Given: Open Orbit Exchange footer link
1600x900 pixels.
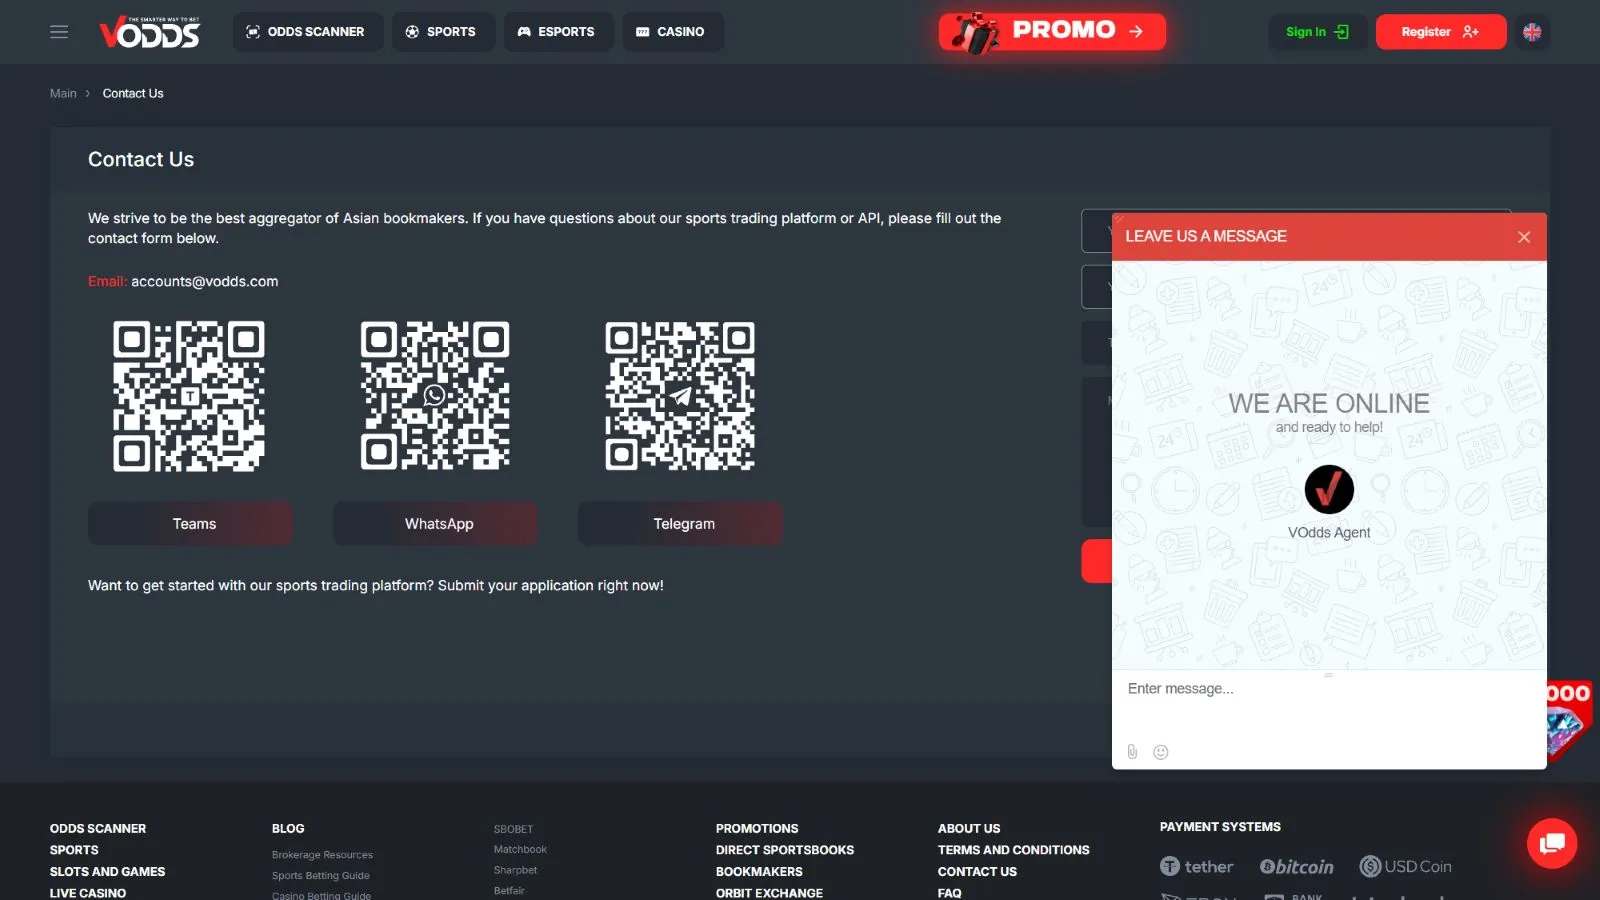Looking at the screenshot, I should pyautogui.click(x=769, y=893).
